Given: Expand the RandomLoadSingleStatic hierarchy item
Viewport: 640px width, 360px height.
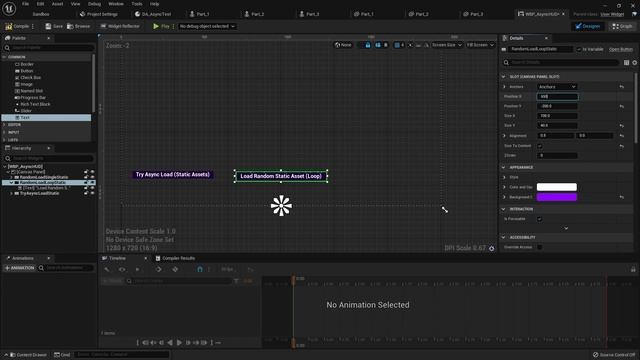Looking at the screenshot, I should coord(11,177).
